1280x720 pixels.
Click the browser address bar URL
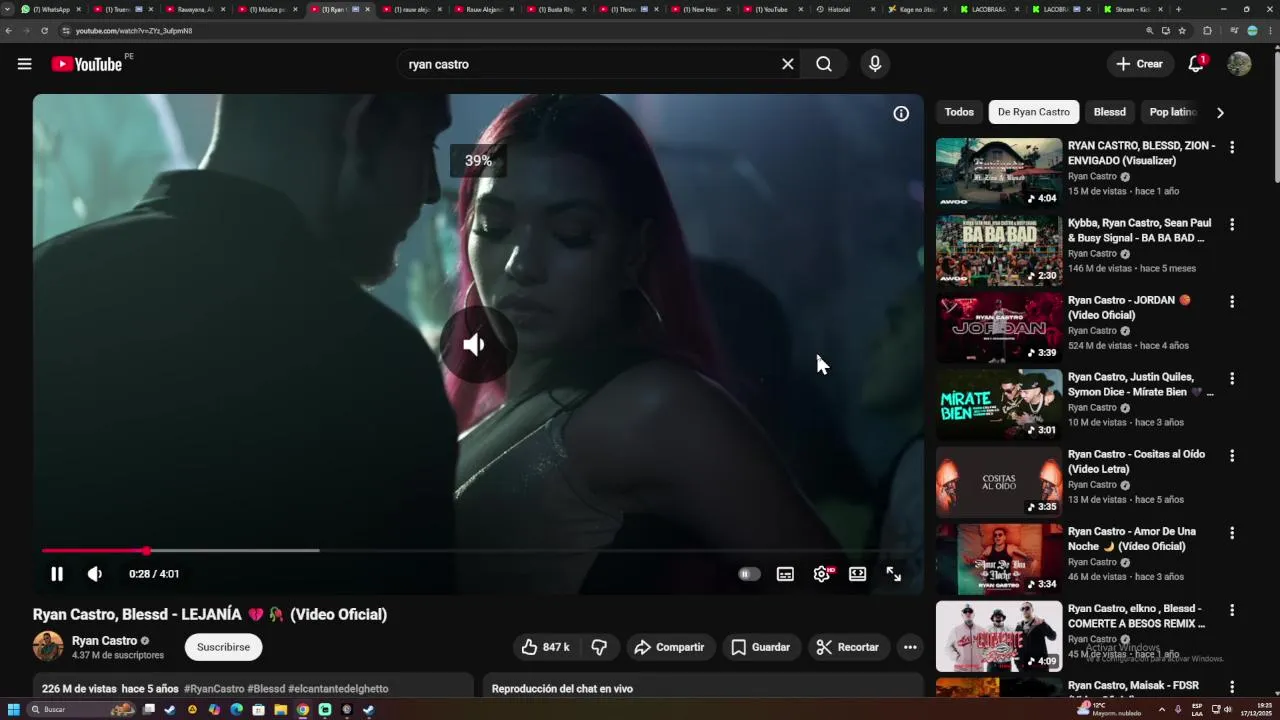(134, 31)
